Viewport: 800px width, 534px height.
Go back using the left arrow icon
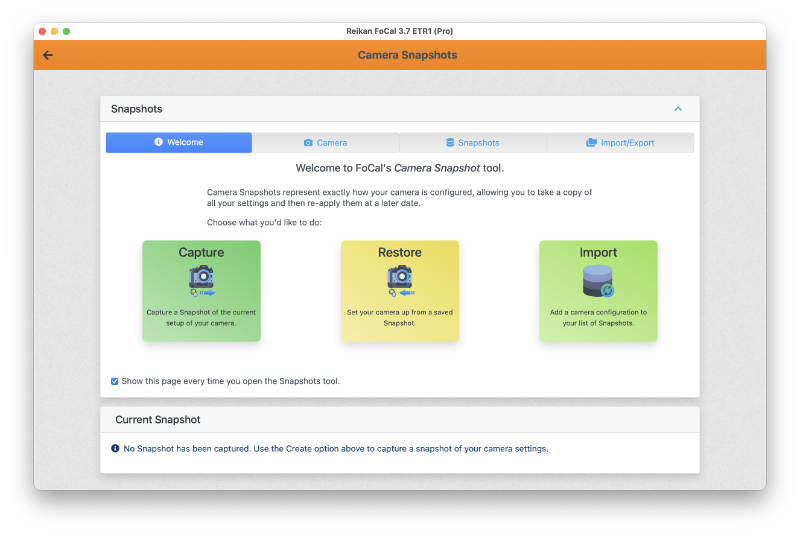pyautogui.click(x=48, y=55)
